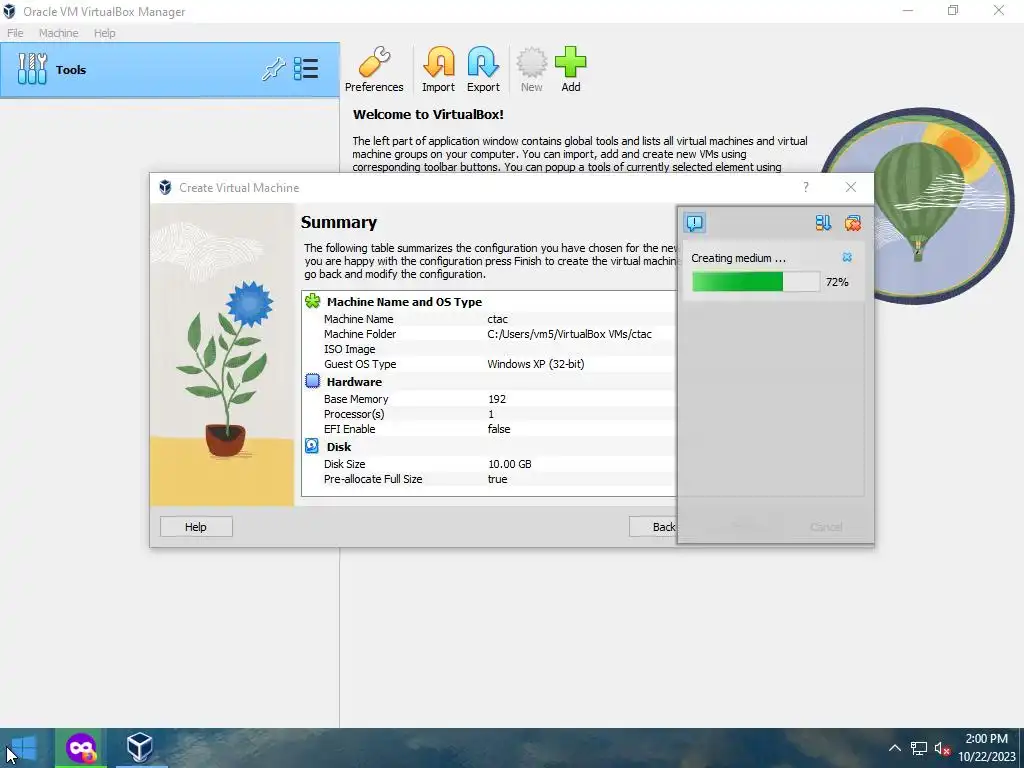Viewport: 1024px width, 768px height.
Task: Click the Processor(s) row
Action: 489,414
